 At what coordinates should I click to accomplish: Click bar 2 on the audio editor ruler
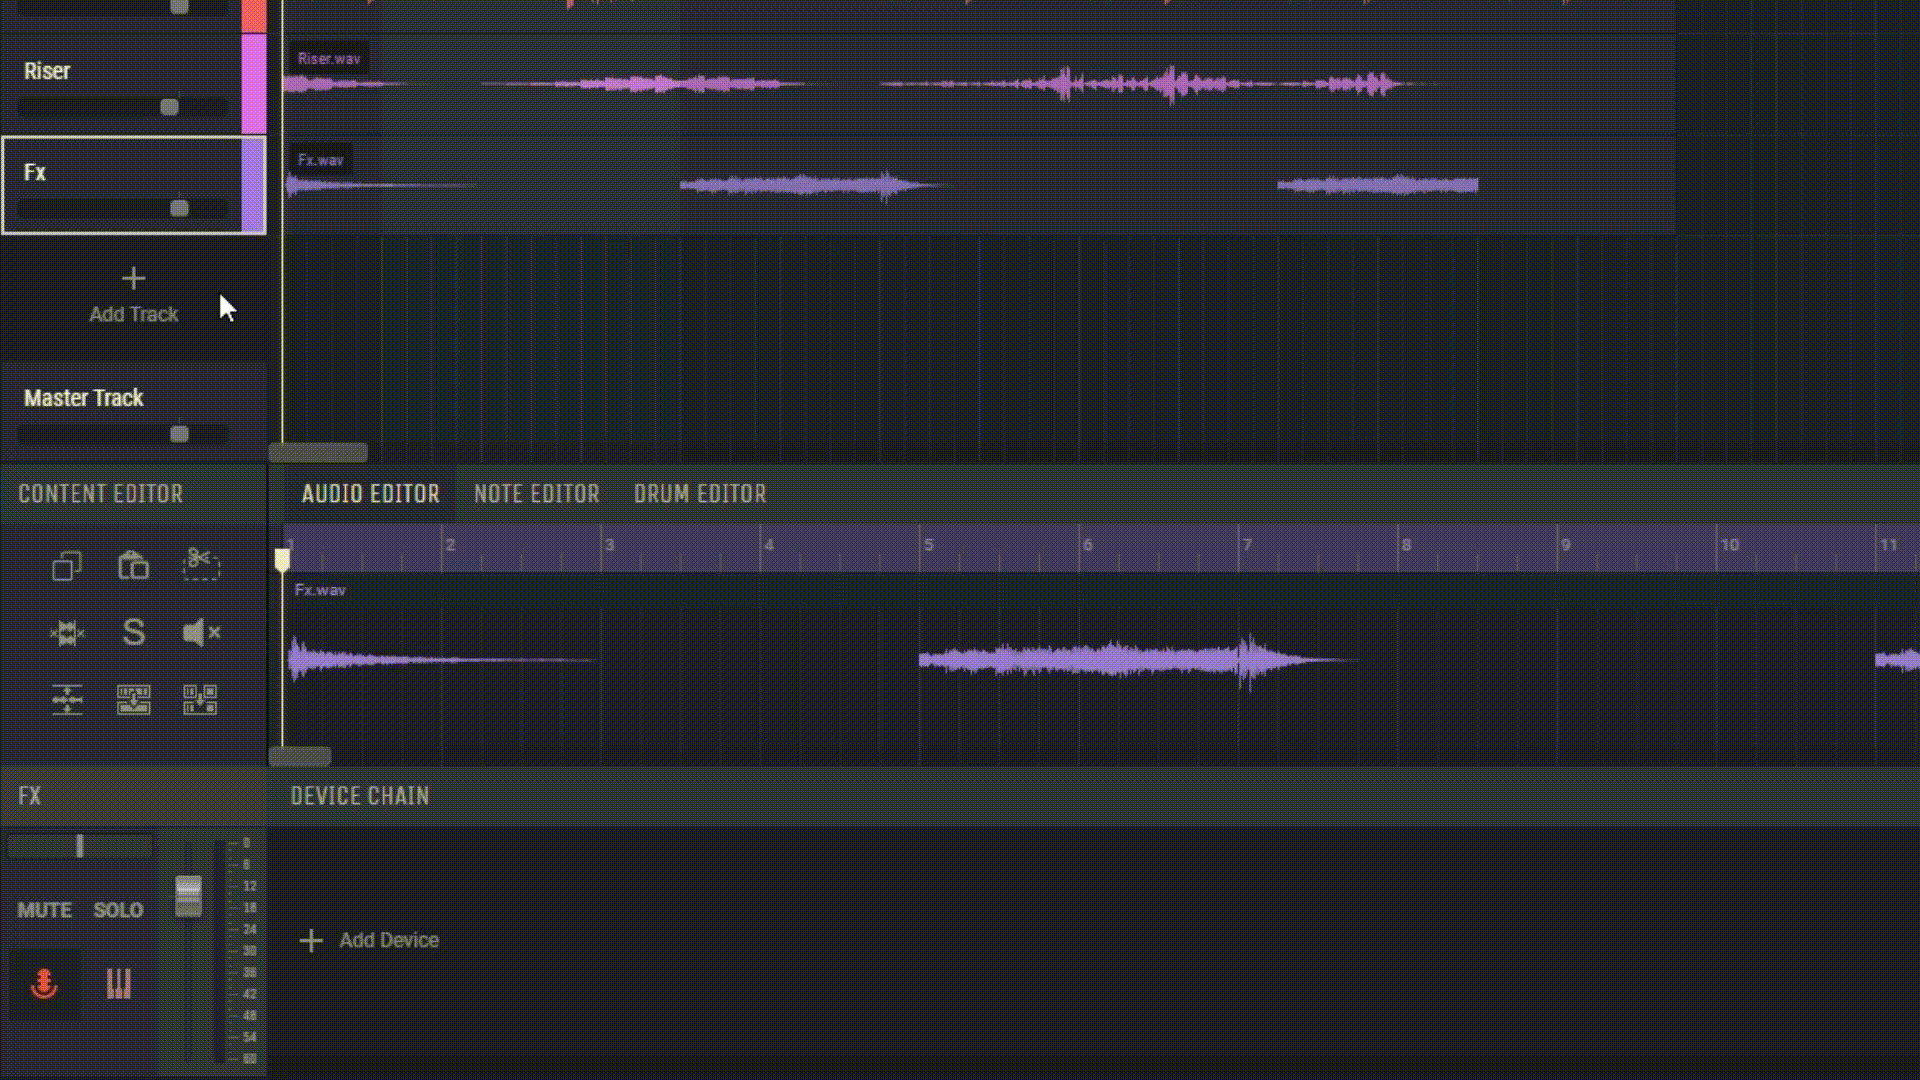pyautogui.click(x=450, y=545)
